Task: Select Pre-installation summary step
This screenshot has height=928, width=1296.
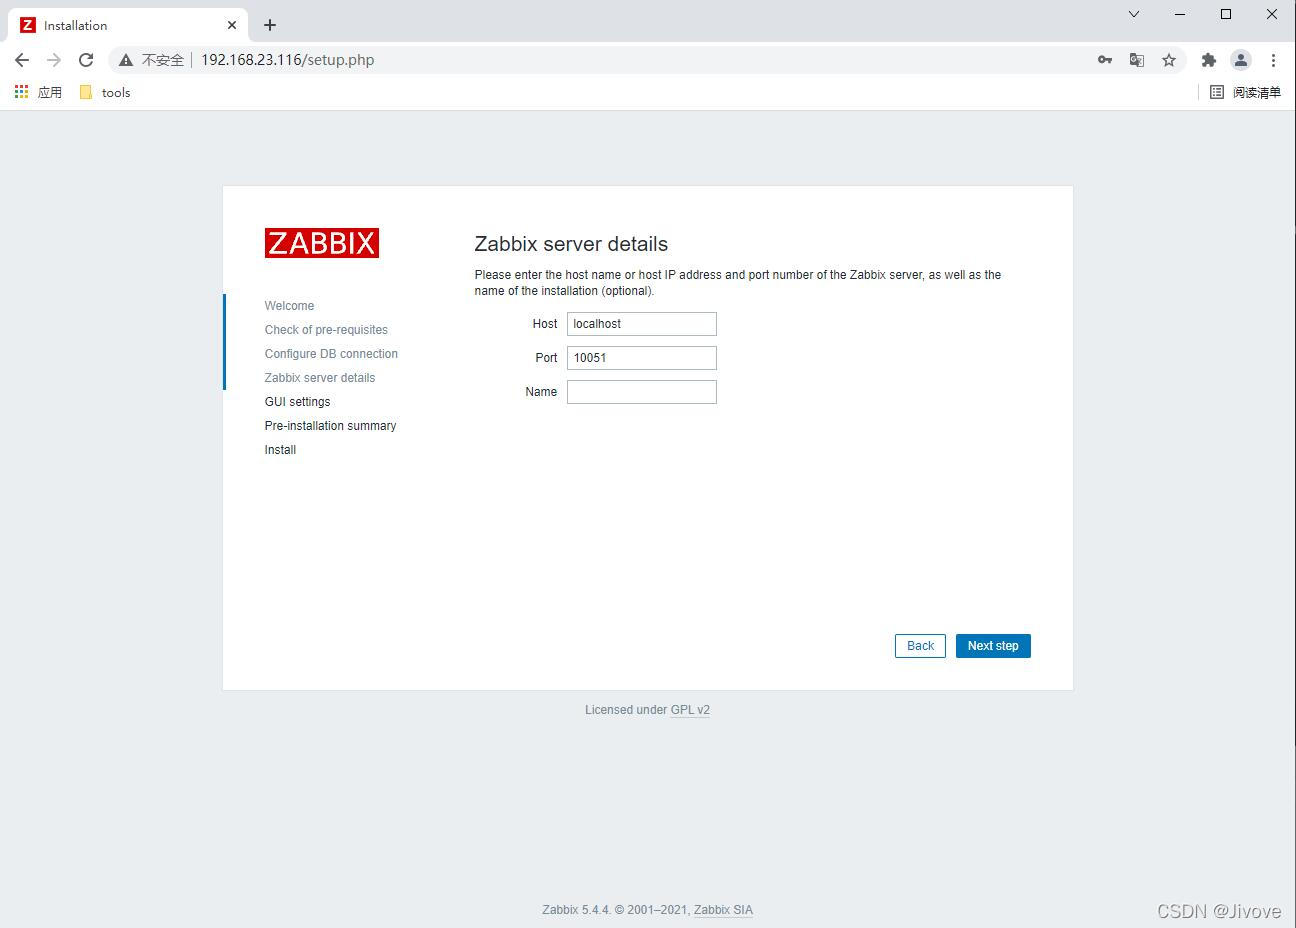Action: (330, 426)
